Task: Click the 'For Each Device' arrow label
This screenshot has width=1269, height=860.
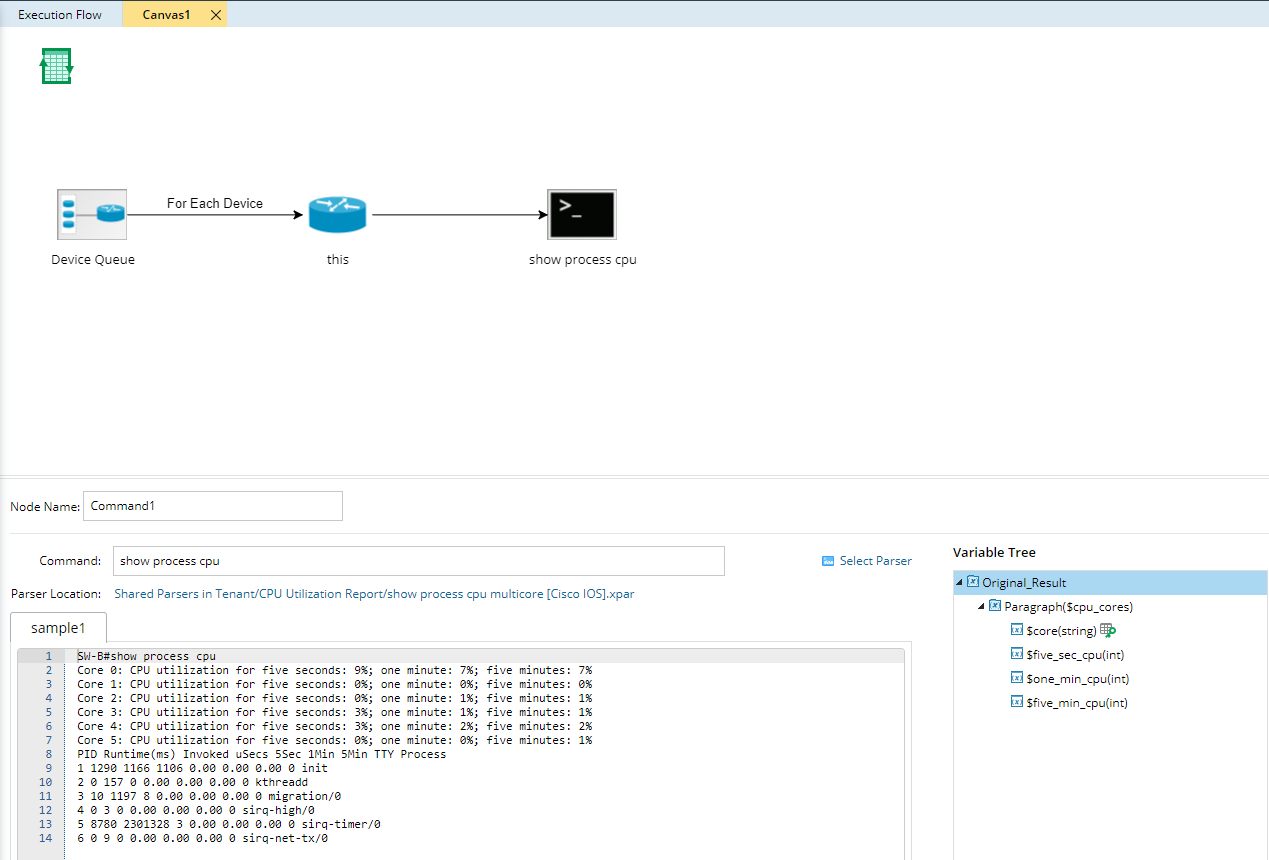Action: pos(215,203)
